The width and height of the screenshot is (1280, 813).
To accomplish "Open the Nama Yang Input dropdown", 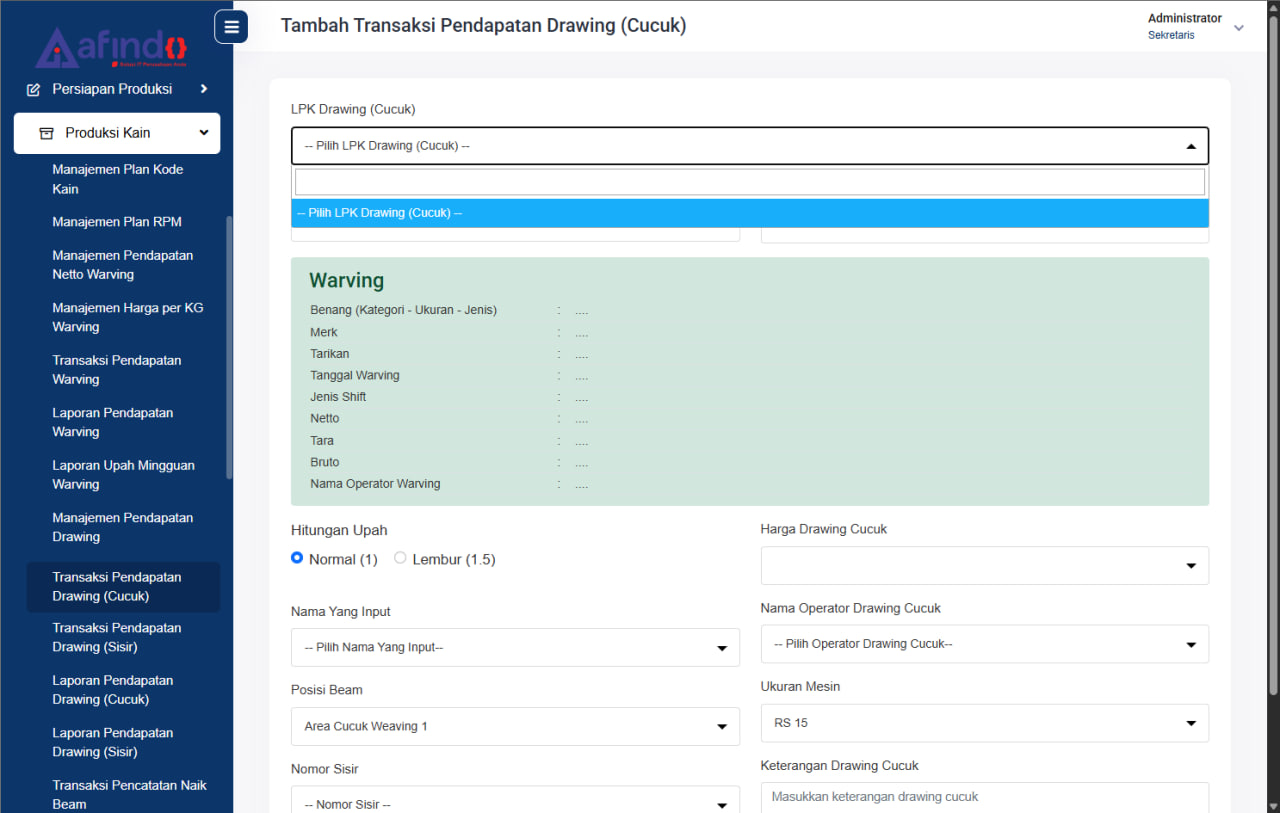I will click(515, 647).
